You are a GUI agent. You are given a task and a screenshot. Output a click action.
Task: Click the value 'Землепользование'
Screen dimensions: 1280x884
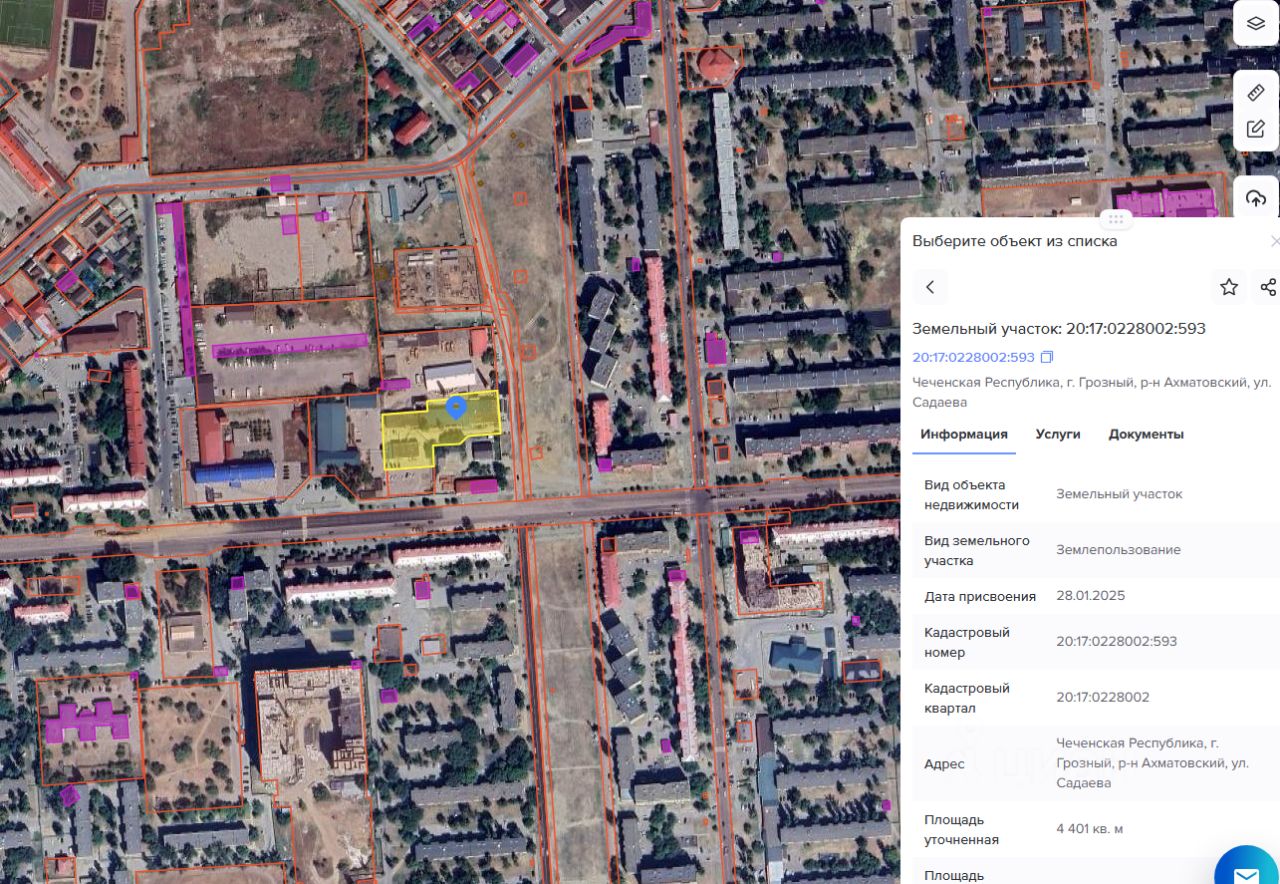pos(1118,550)
